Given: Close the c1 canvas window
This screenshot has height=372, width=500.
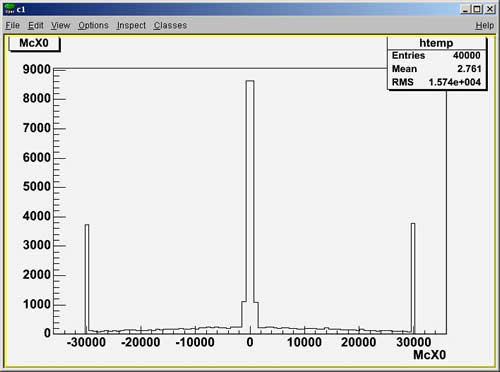Looking at the screenshot, I should (x=490, y=9).
